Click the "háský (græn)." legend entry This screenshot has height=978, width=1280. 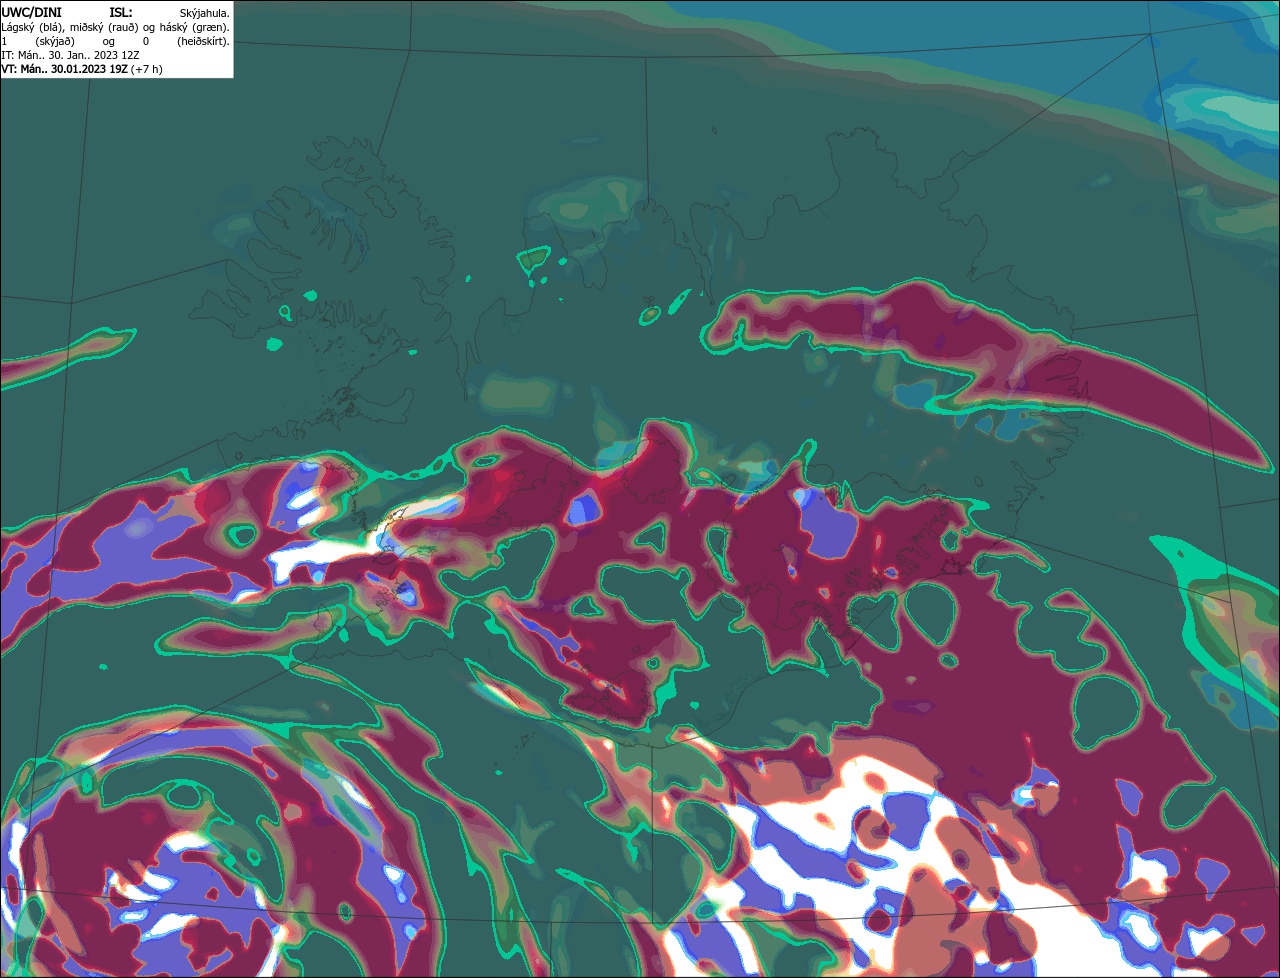tap(195, 28)
